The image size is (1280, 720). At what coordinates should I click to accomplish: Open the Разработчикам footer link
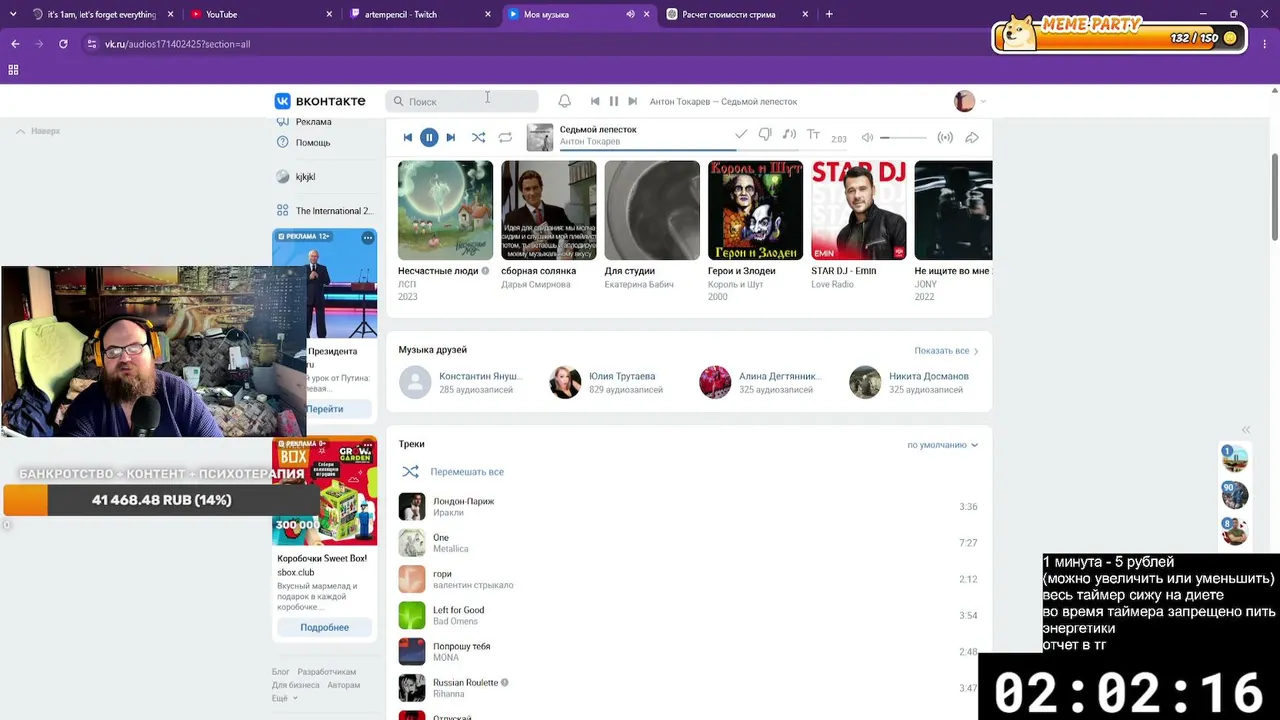click(327, 672)
